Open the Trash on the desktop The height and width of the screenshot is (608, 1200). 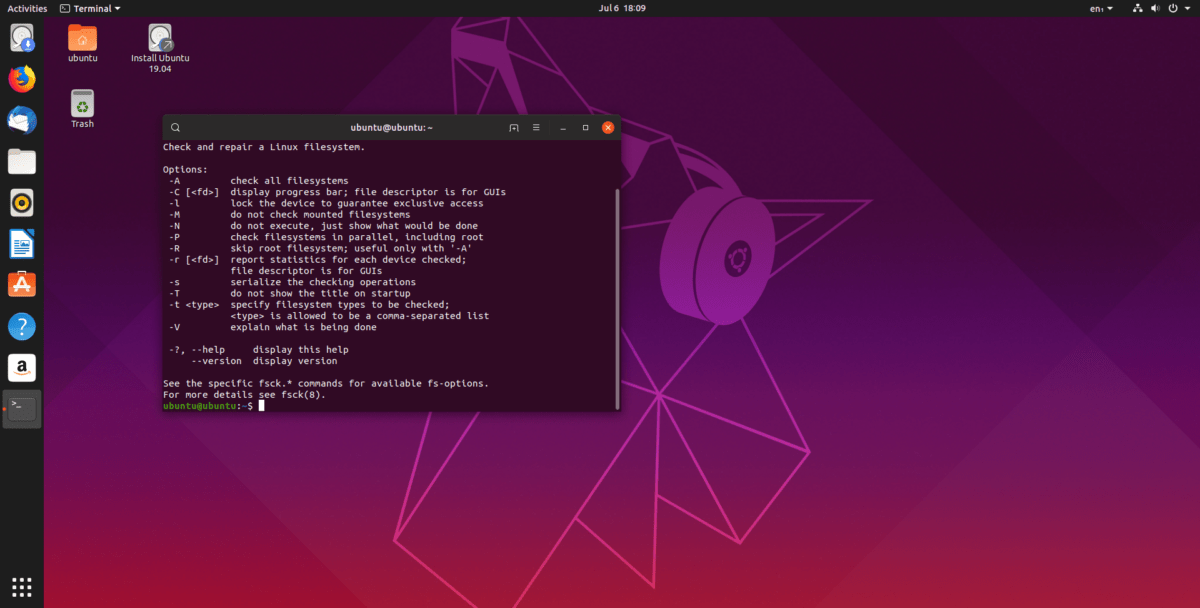pyautogui.click(x=82, y=109)
